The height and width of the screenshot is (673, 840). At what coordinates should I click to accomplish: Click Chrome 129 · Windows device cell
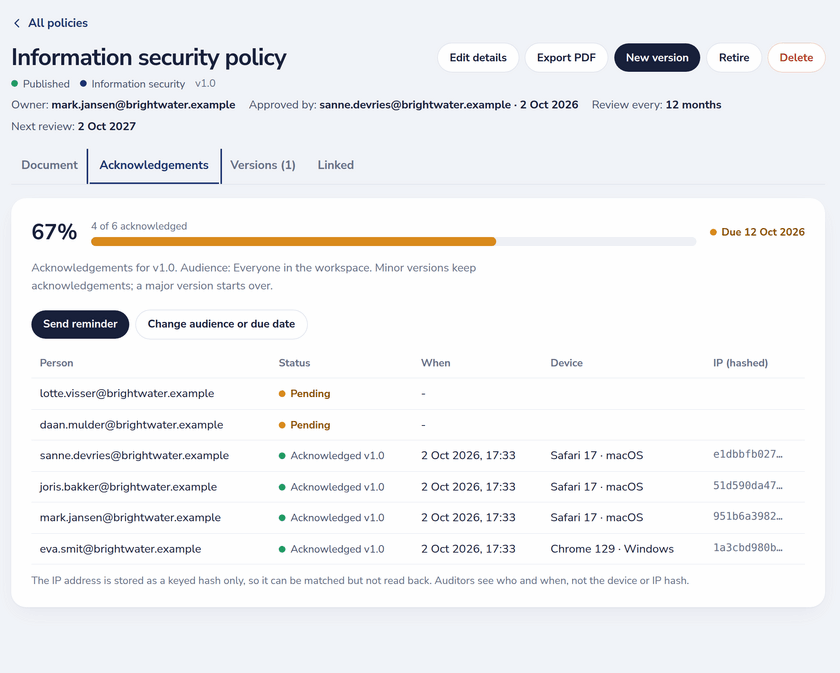pos(612,549)
